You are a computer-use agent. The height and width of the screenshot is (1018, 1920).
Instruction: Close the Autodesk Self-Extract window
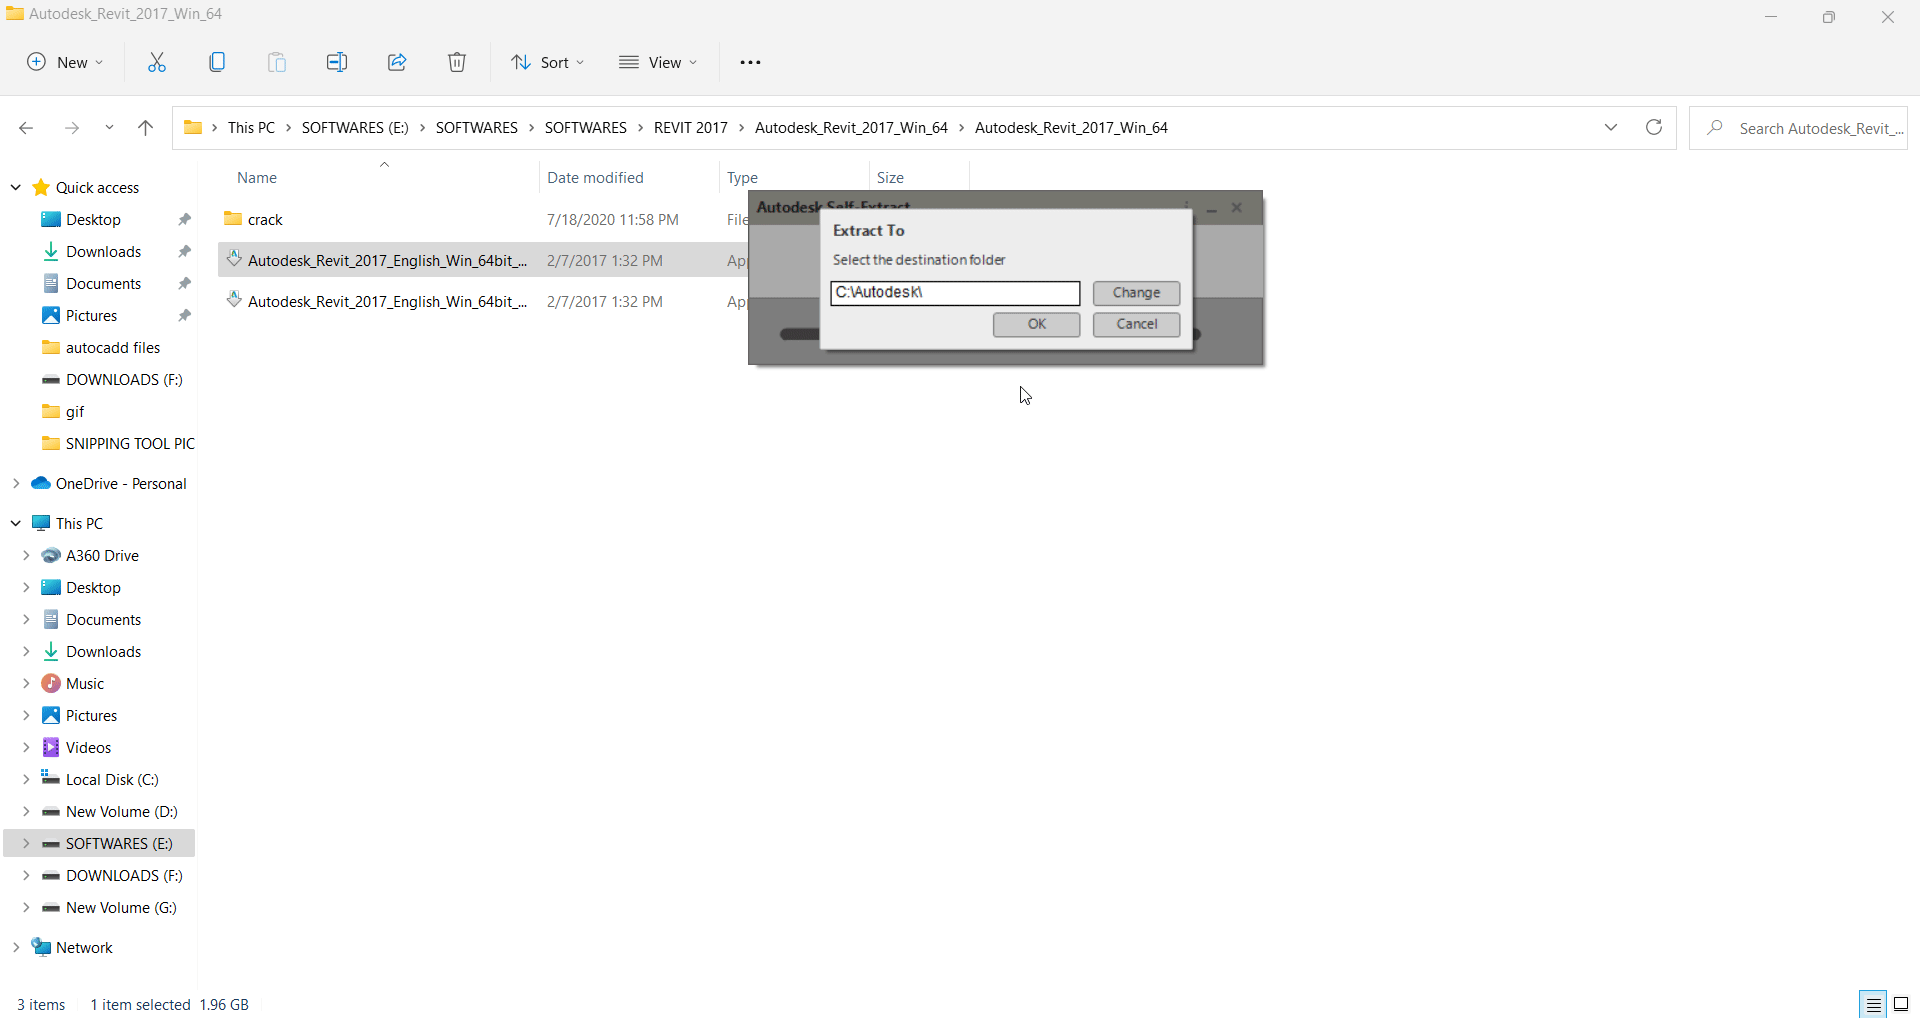1237,207
